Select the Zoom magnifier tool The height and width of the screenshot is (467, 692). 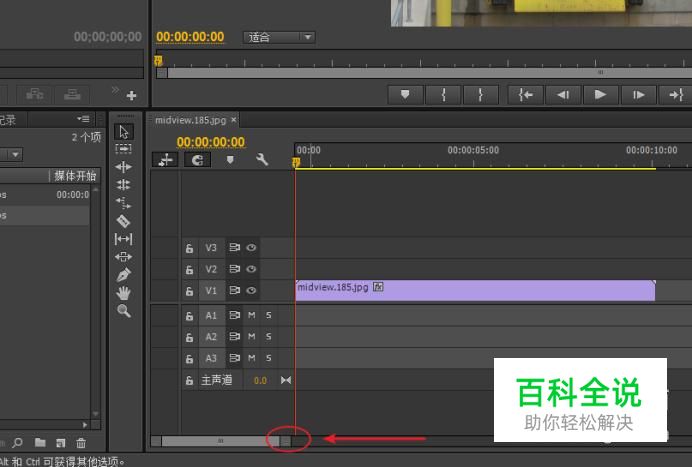[124, 311]
